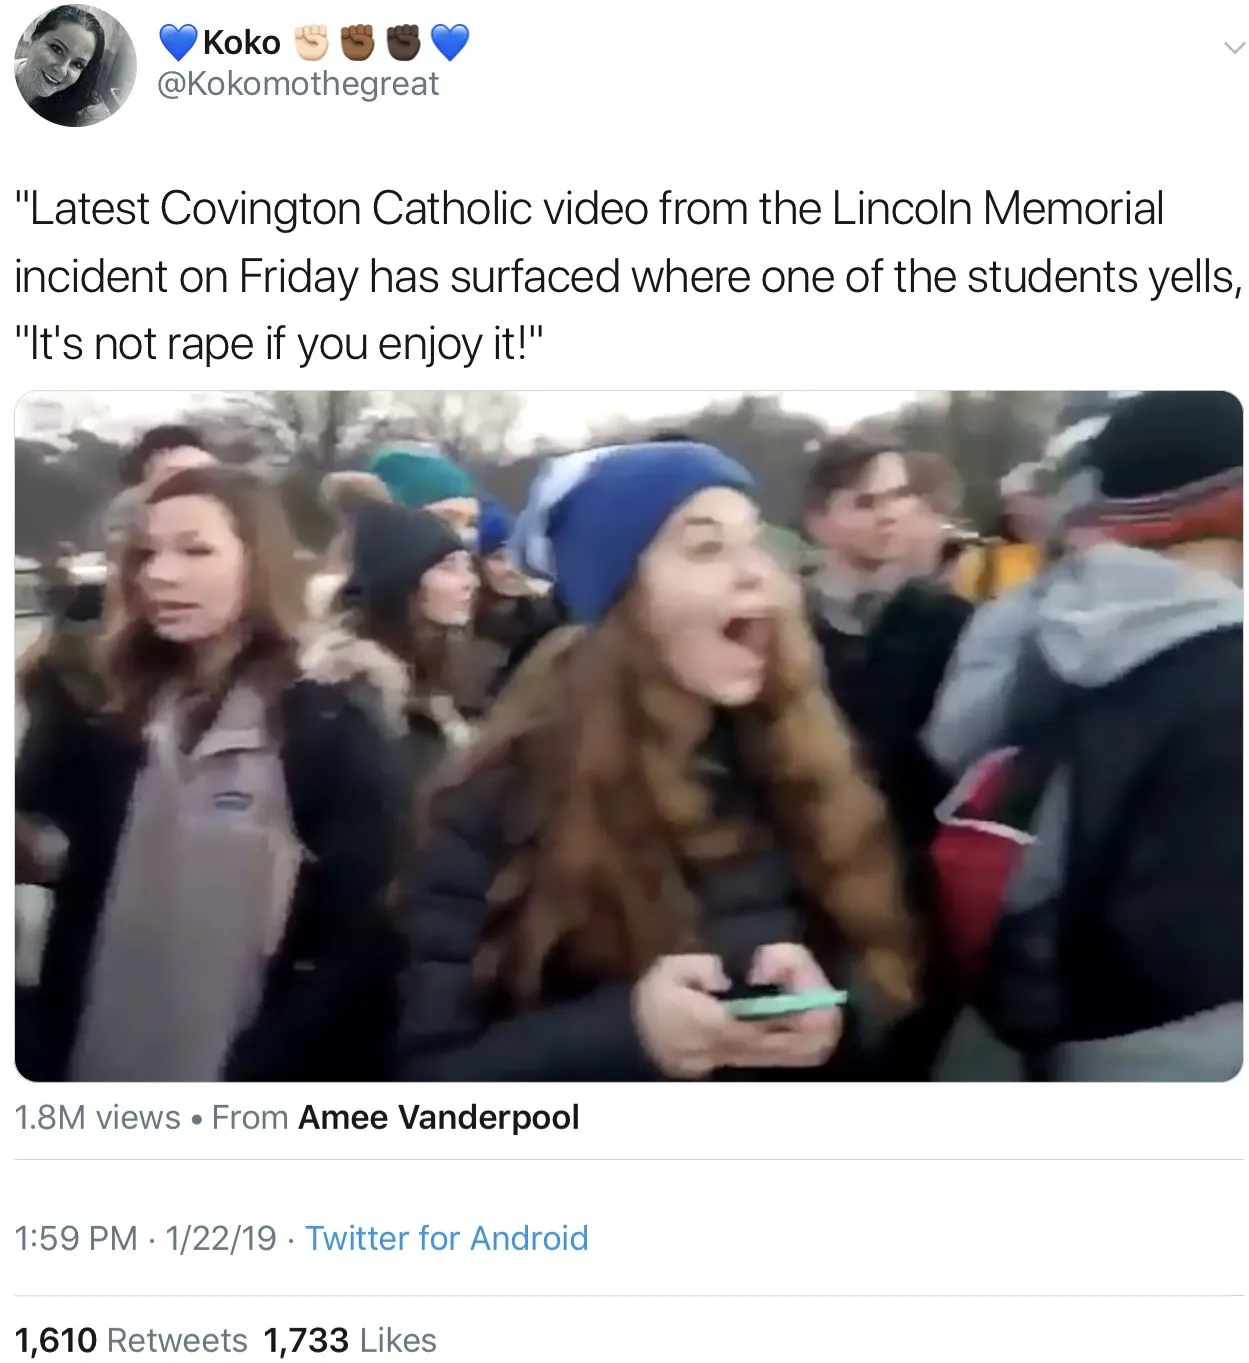Open Koko's profile picture
Image resolution: width=1249 pixels, height=1363 pixels.
75,66
